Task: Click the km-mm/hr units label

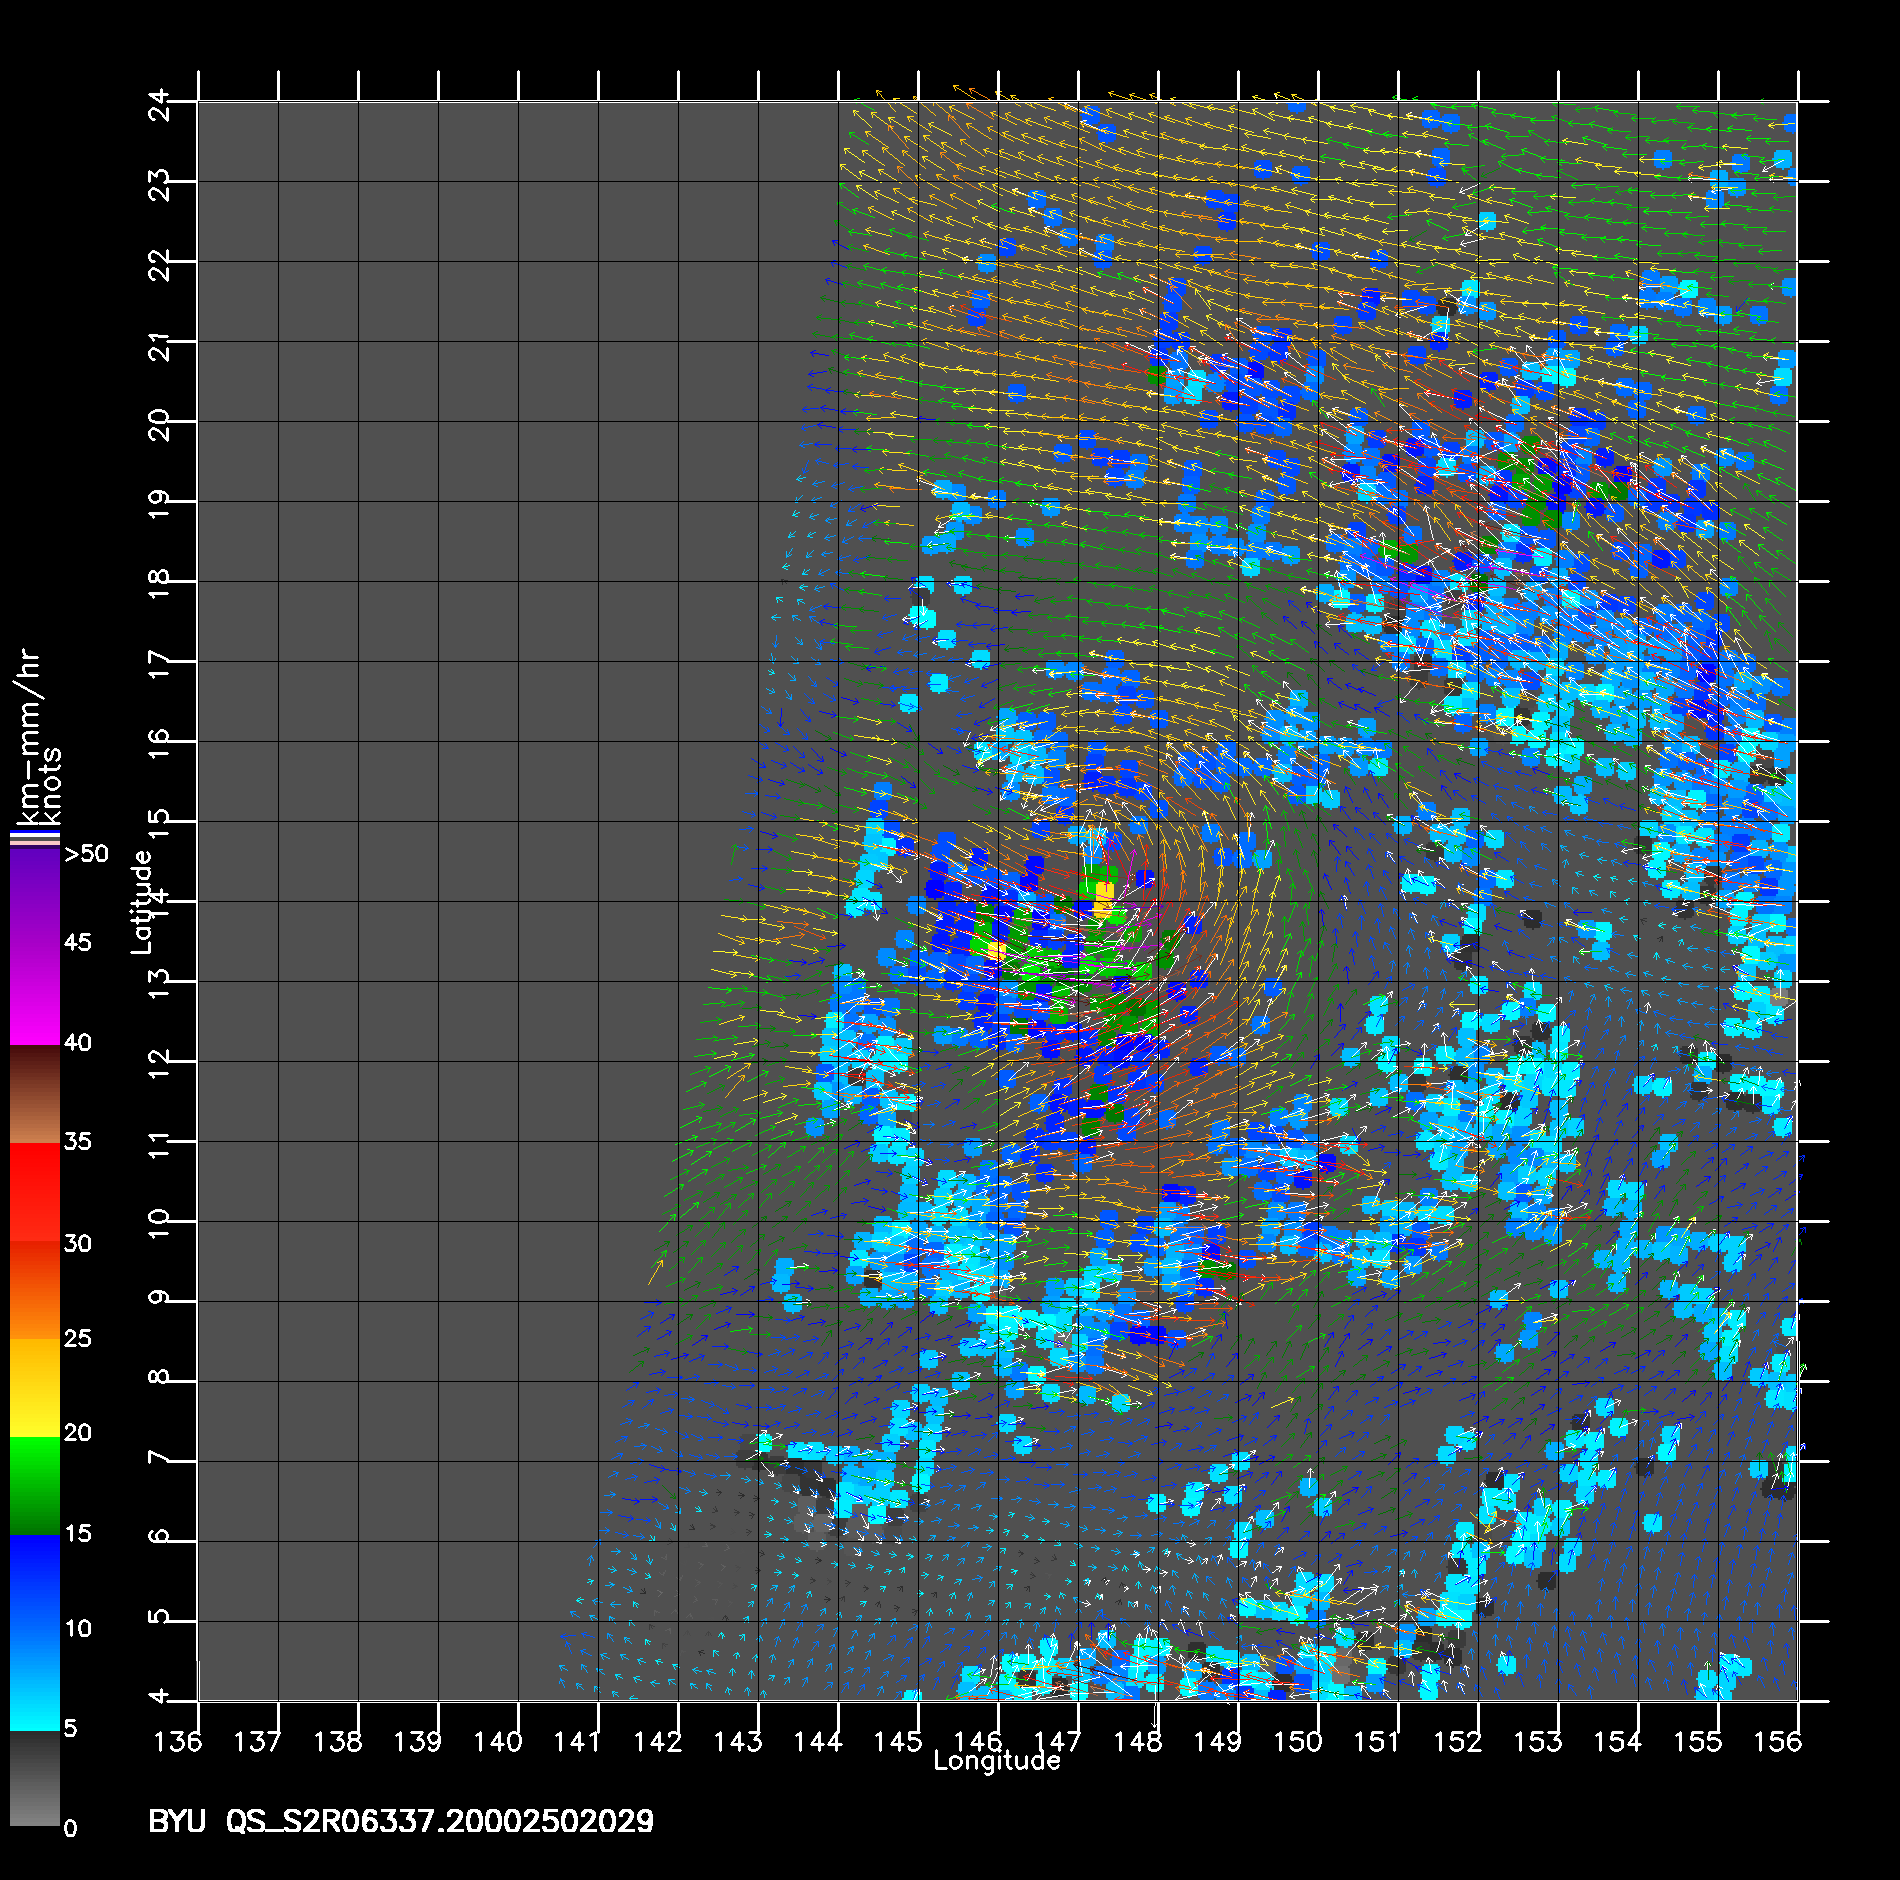Action: coord(27,735)
